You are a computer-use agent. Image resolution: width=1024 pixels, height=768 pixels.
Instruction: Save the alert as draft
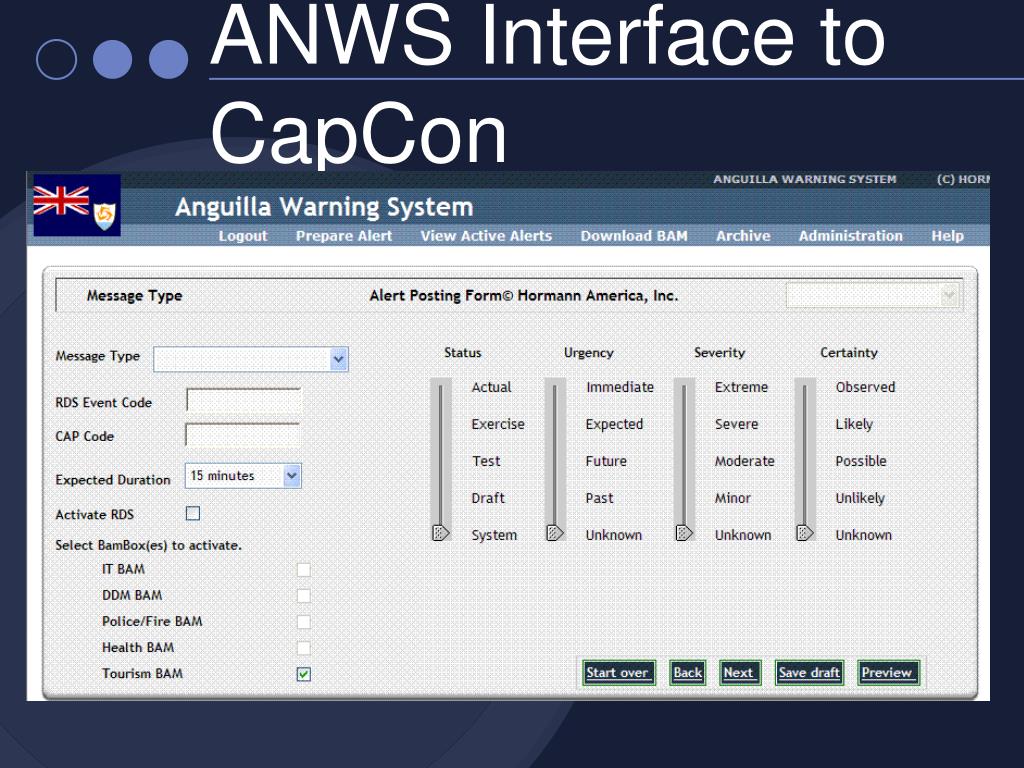coord(809,673)
